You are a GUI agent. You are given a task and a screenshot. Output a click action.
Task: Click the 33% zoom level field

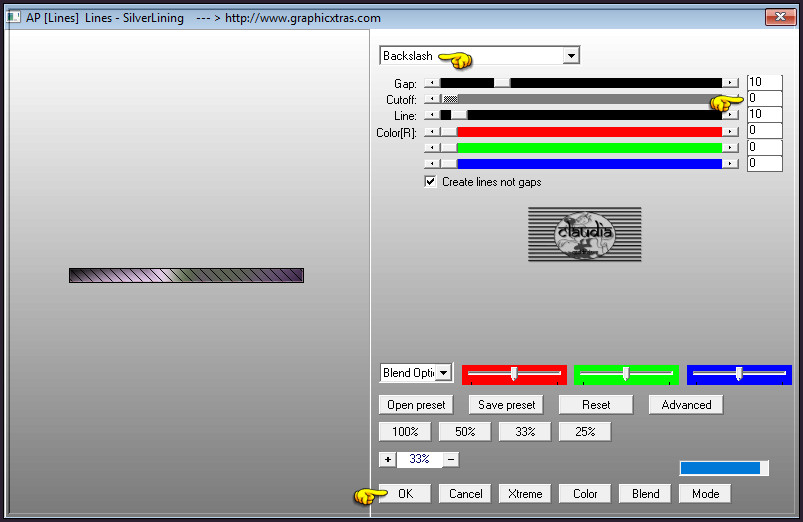tap(419, 459)
